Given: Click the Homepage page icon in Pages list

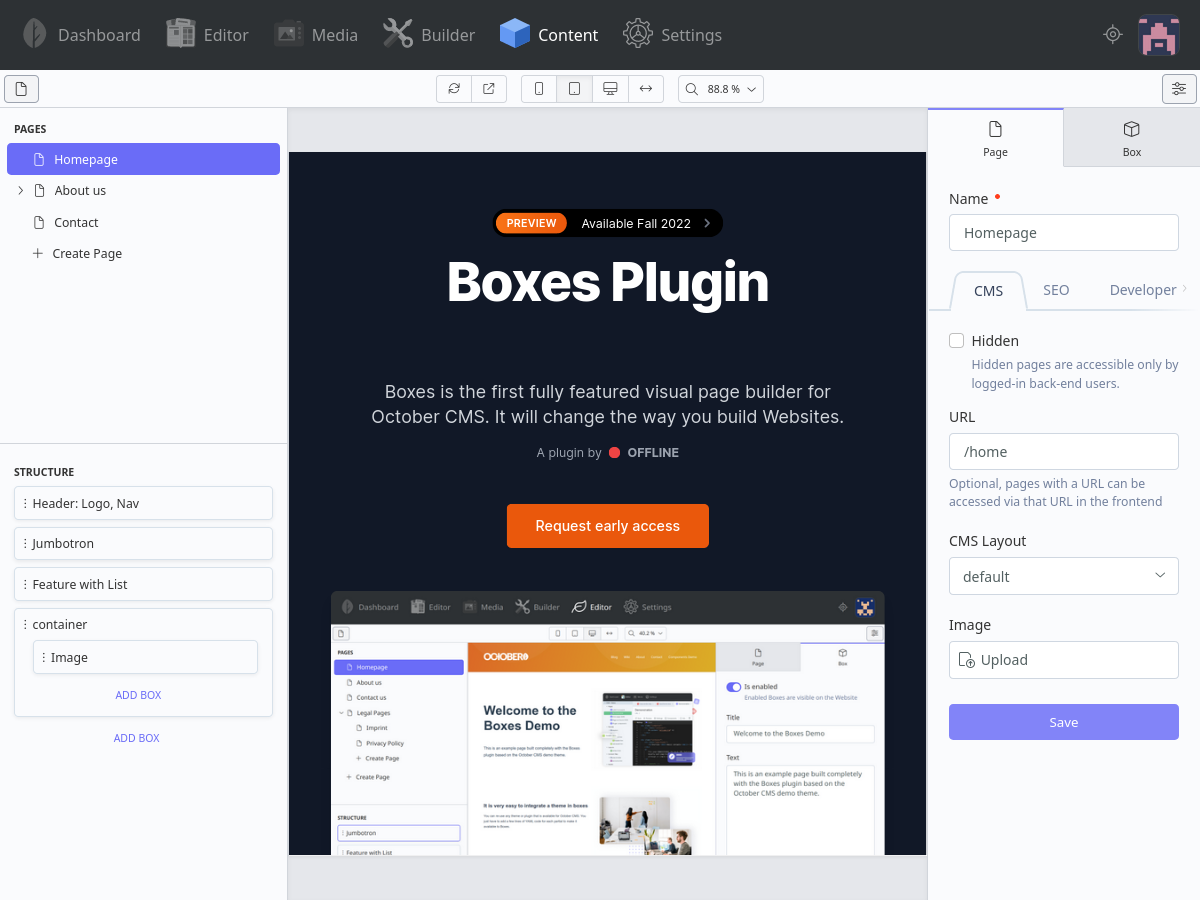Looking at the screenshot, I should pyautogui.click(x=39, y=159).
